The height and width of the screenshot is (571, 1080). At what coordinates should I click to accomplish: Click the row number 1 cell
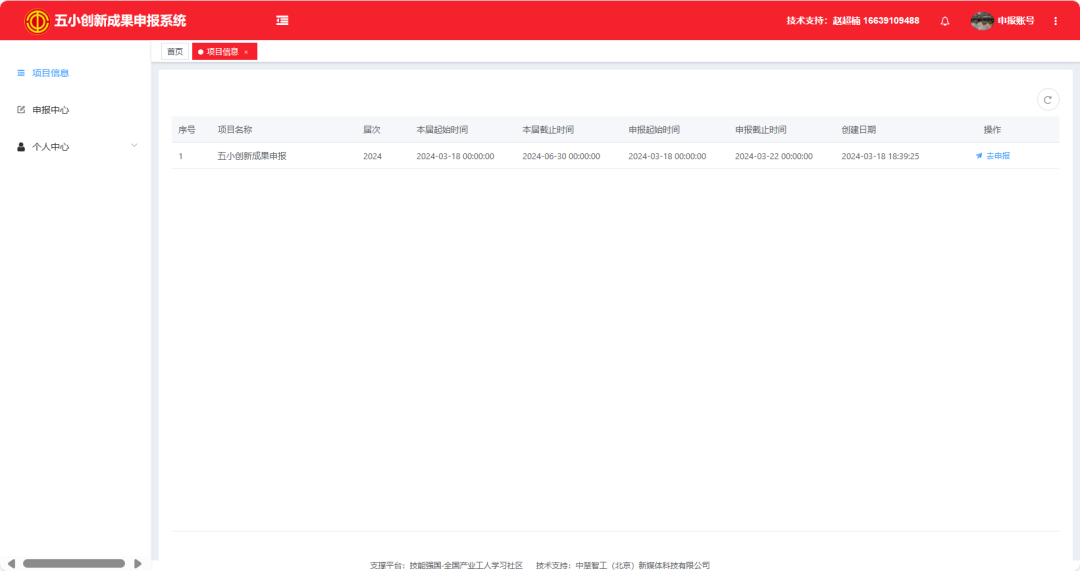click(x=181, y=156)
